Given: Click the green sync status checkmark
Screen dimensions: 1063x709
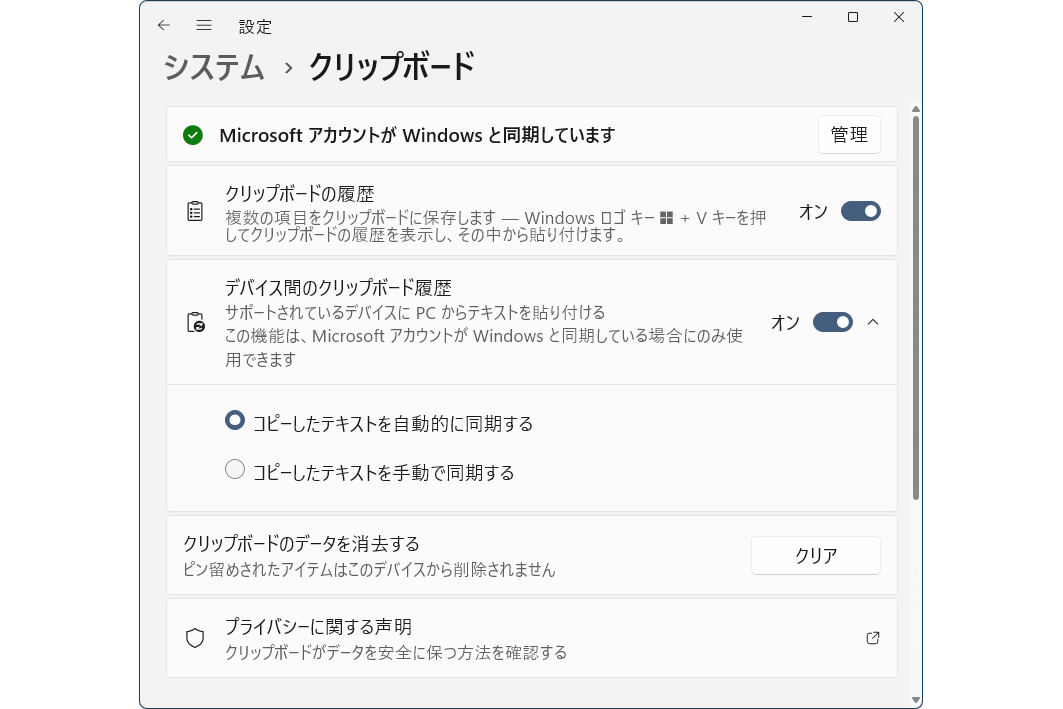Looking at the screenshot, I should 192,135.
